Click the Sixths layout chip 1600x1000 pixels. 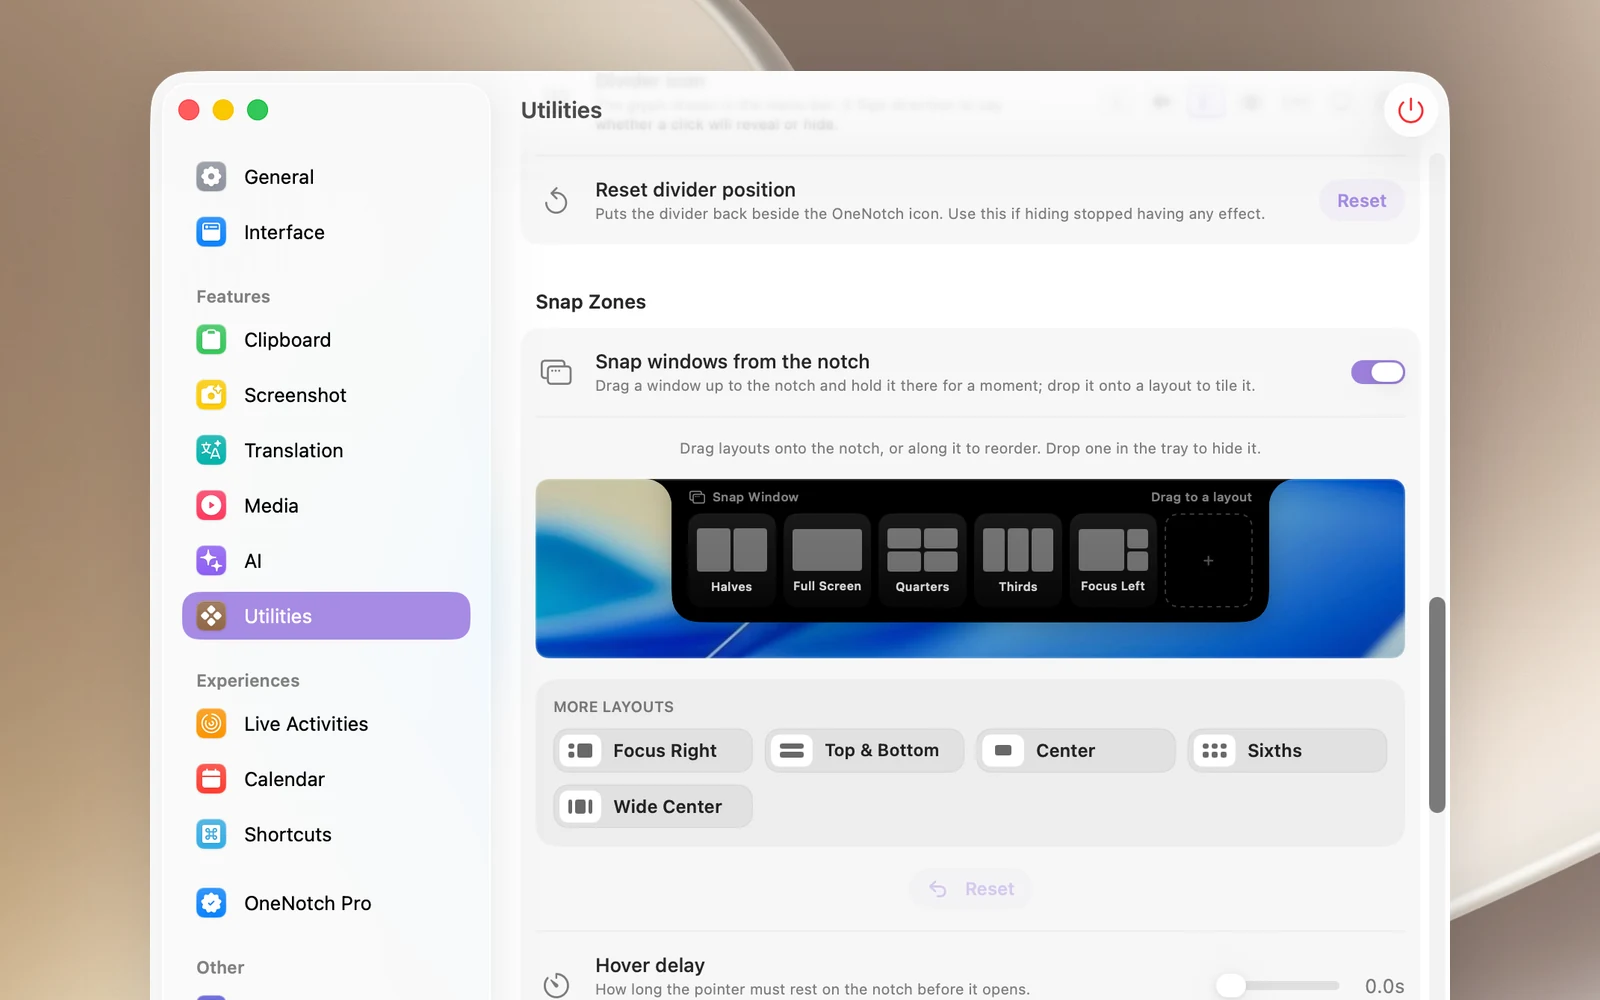(x=1287, y=750)
